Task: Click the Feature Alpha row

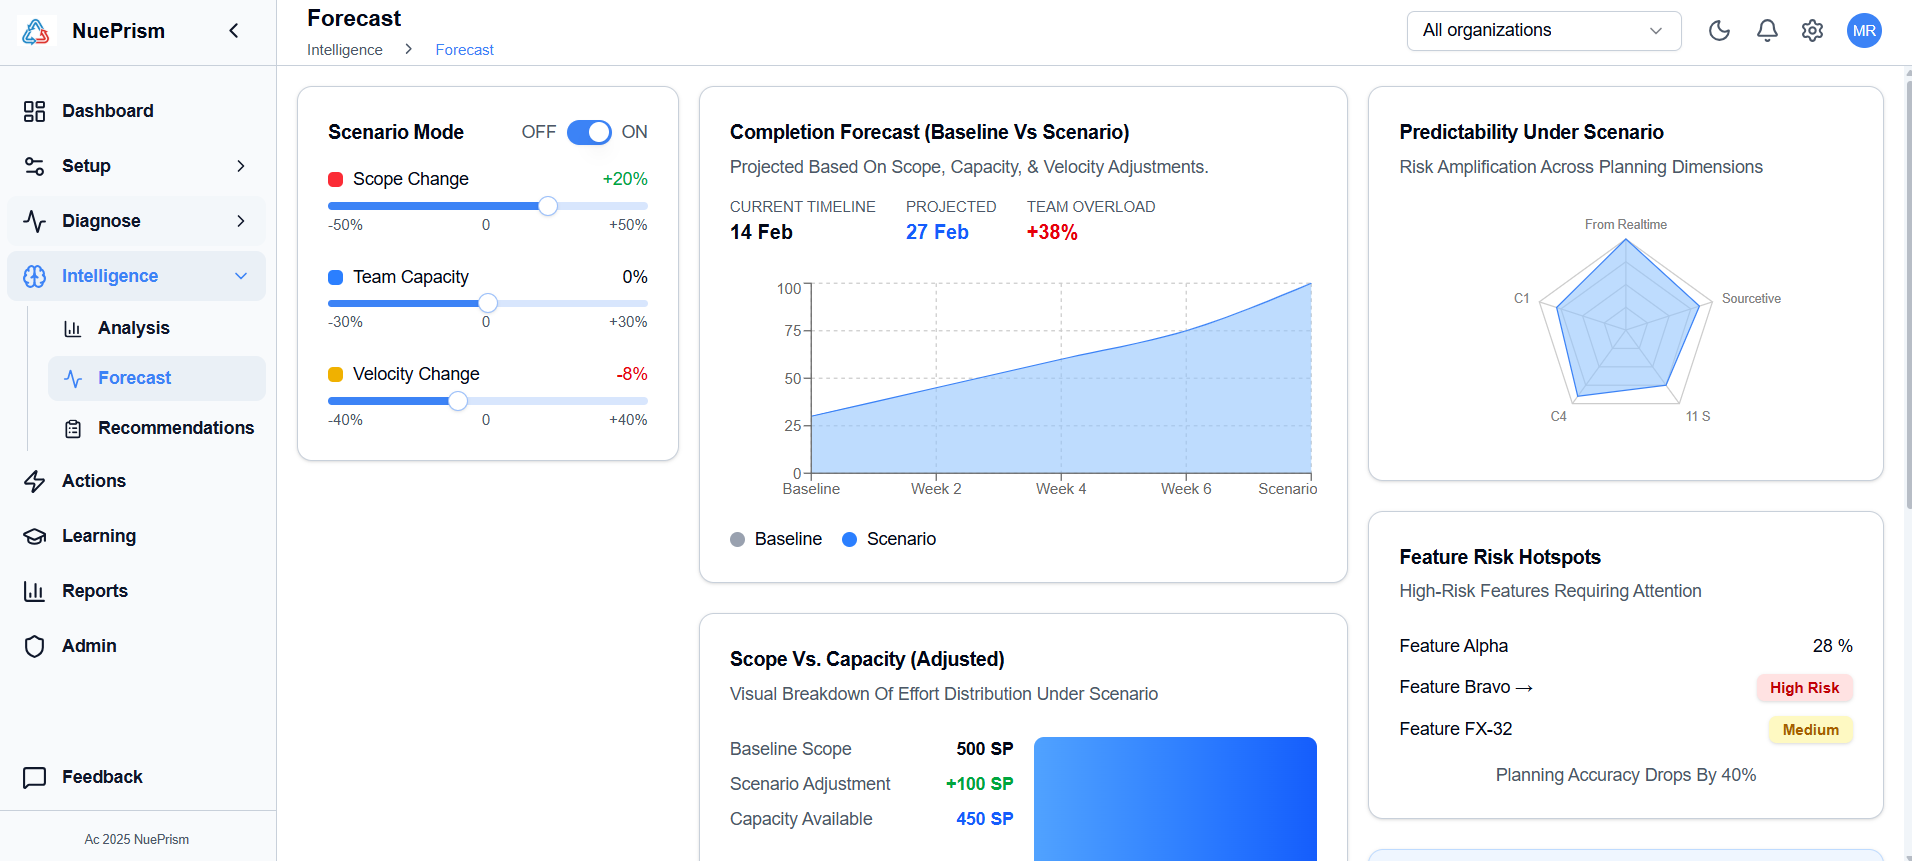Action: 1626,646
